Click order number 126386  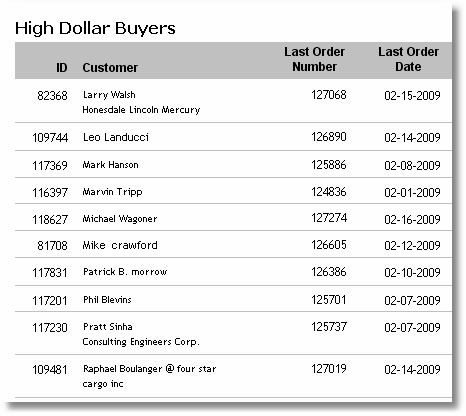329,272
